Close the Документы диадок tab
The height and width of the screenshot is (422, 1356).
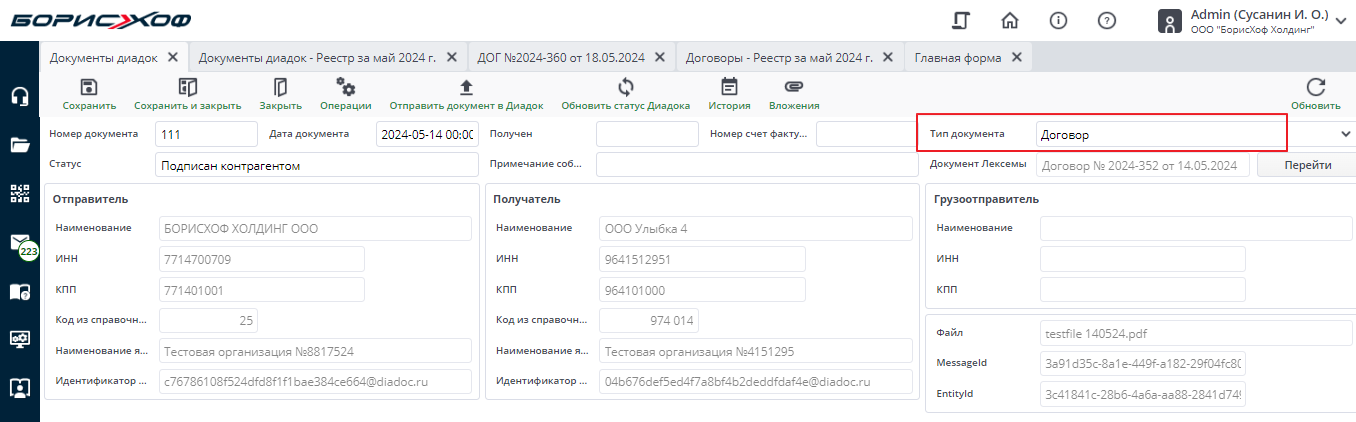point(173,58)
